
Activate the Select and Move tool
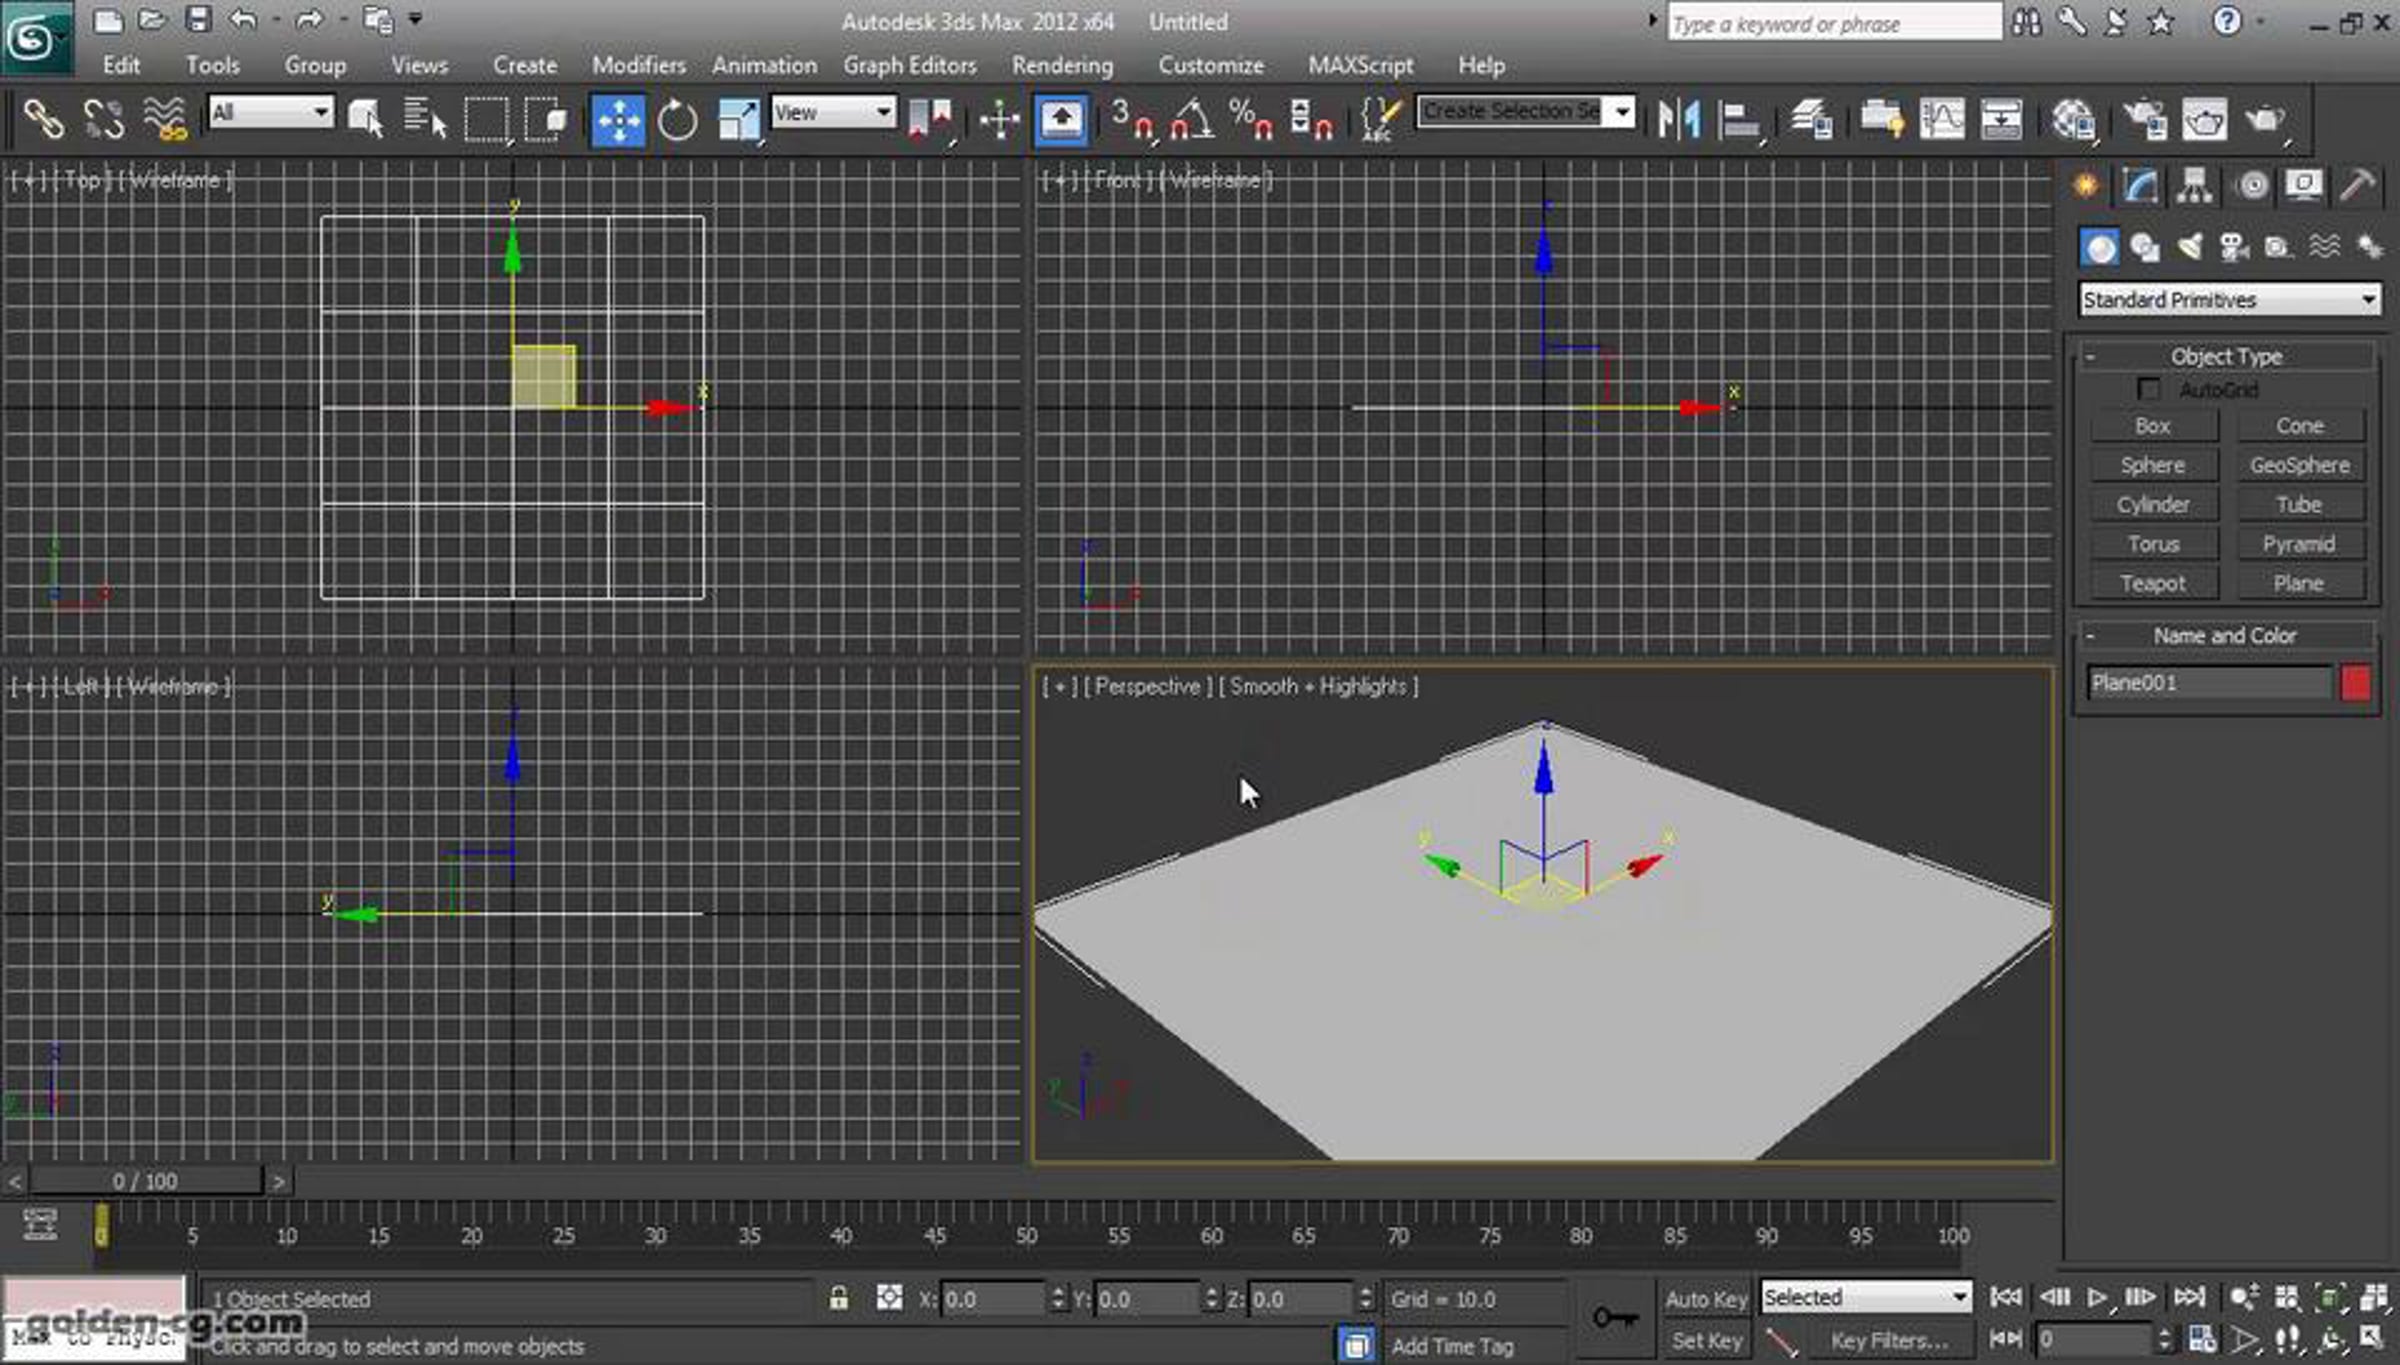(618, 120)
